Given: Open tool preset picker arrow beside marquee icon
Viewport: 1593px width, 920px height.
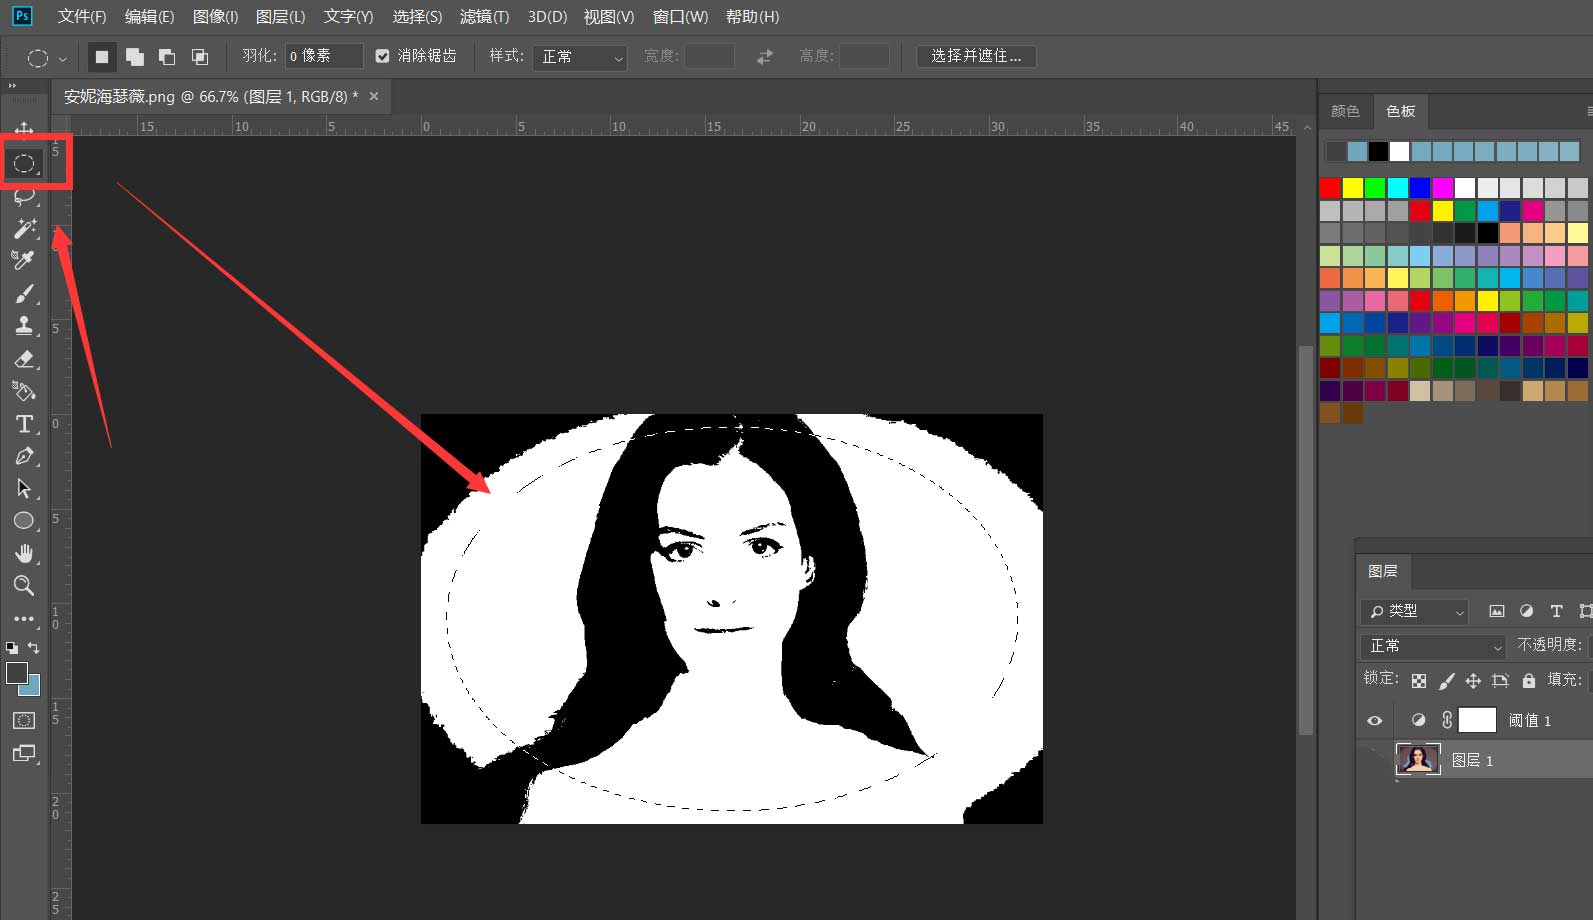Looking at the screenshot, I should pos(62,59).
